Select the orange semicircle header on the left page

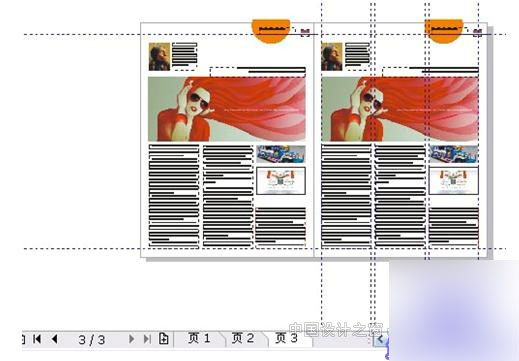(x=271, y=31)
